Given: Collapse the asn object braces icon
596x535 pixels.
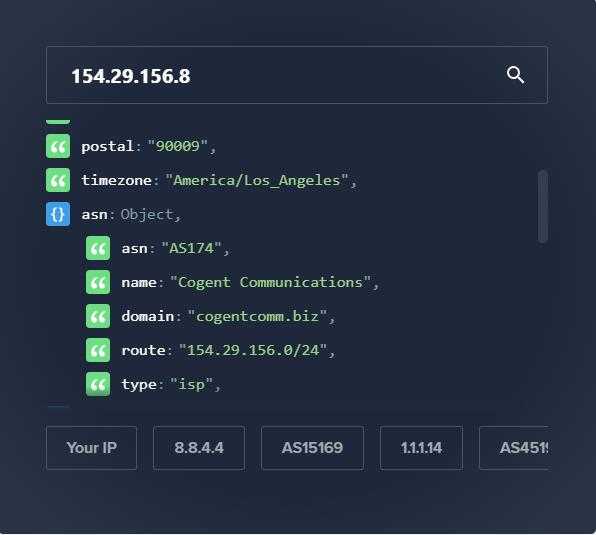Looking at the screenshot, I should [x=58, y=214].
